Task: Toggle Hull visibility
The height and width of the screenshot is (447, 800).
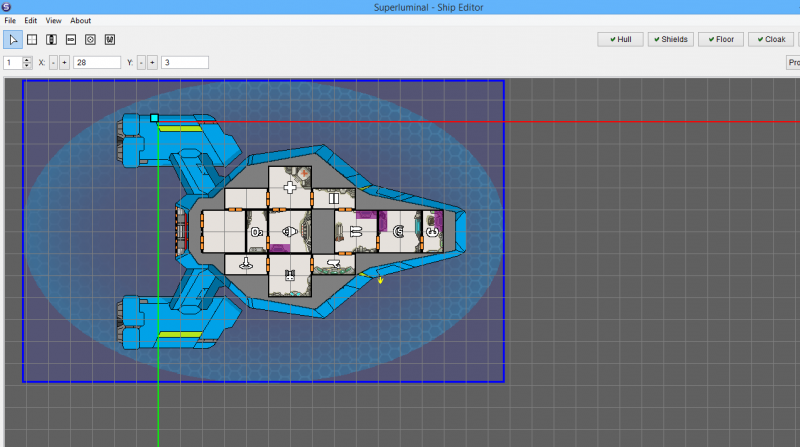Action: click(x=620, y=39)
